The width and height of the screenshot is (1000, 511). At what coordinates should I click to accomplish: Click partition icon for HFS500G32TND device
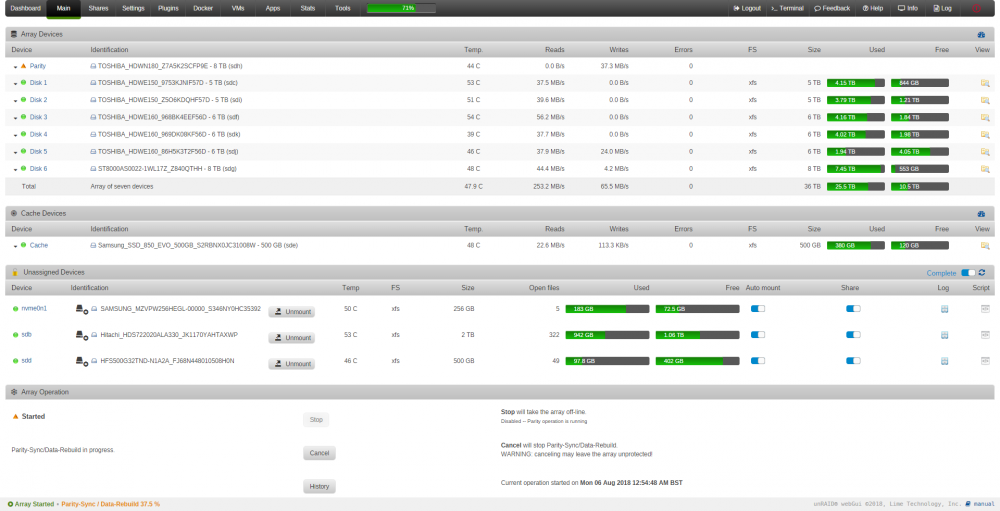pyautogui.click(x=82, y=361)
